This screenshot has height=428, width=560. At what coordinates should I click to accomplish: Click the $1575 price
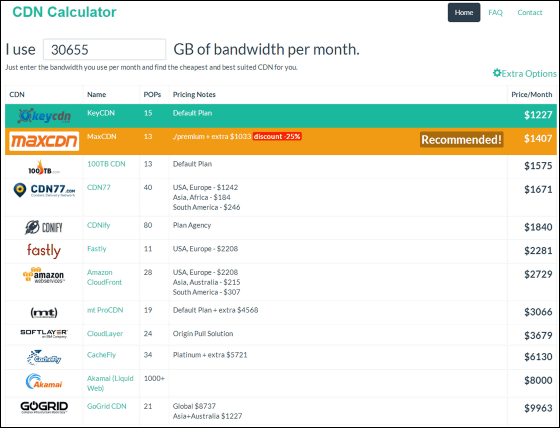pos(538,166)
